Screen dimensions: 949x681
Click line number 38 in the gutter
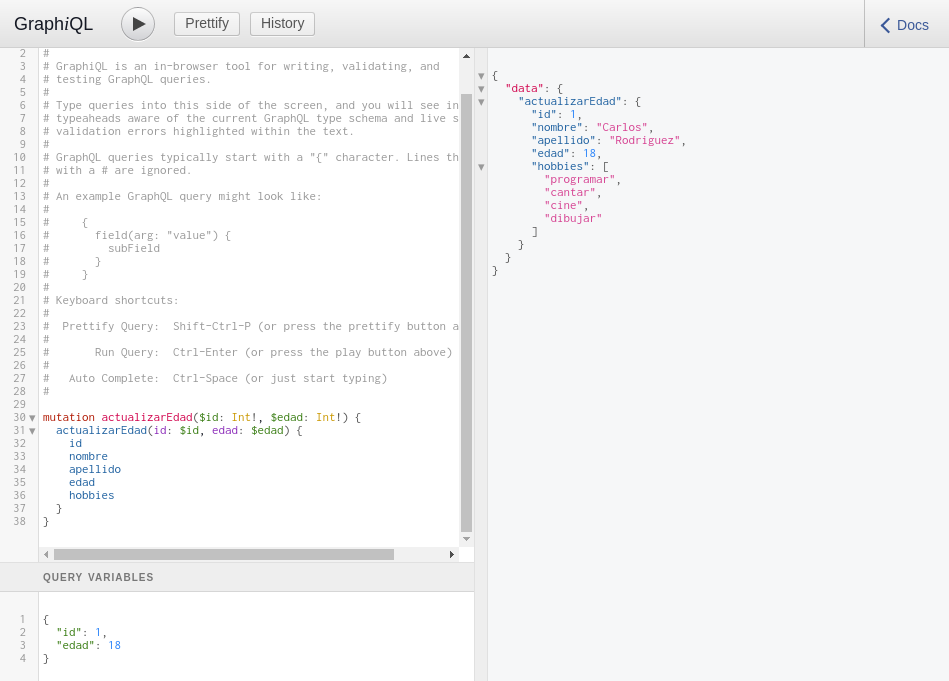19,521
